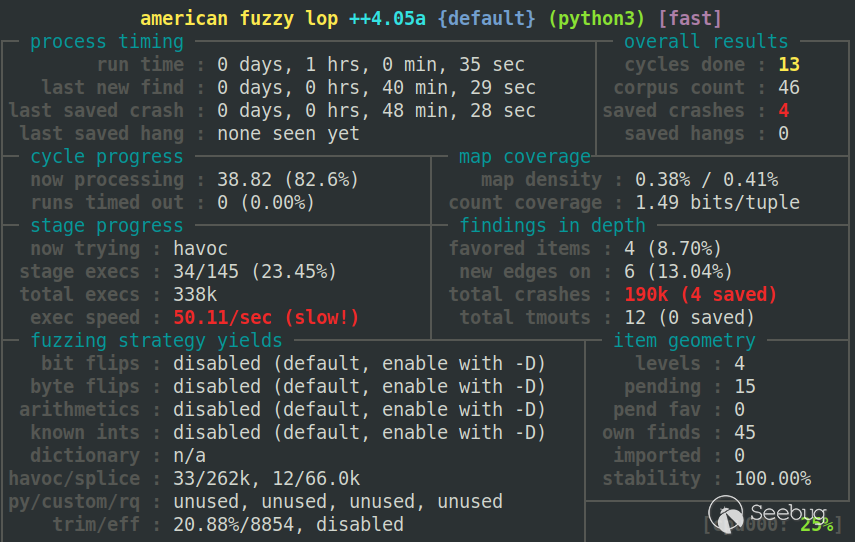
Task: Select the havoc/splice value '33/262k, 12/66.0k'
Action: (x=267, y=478)
